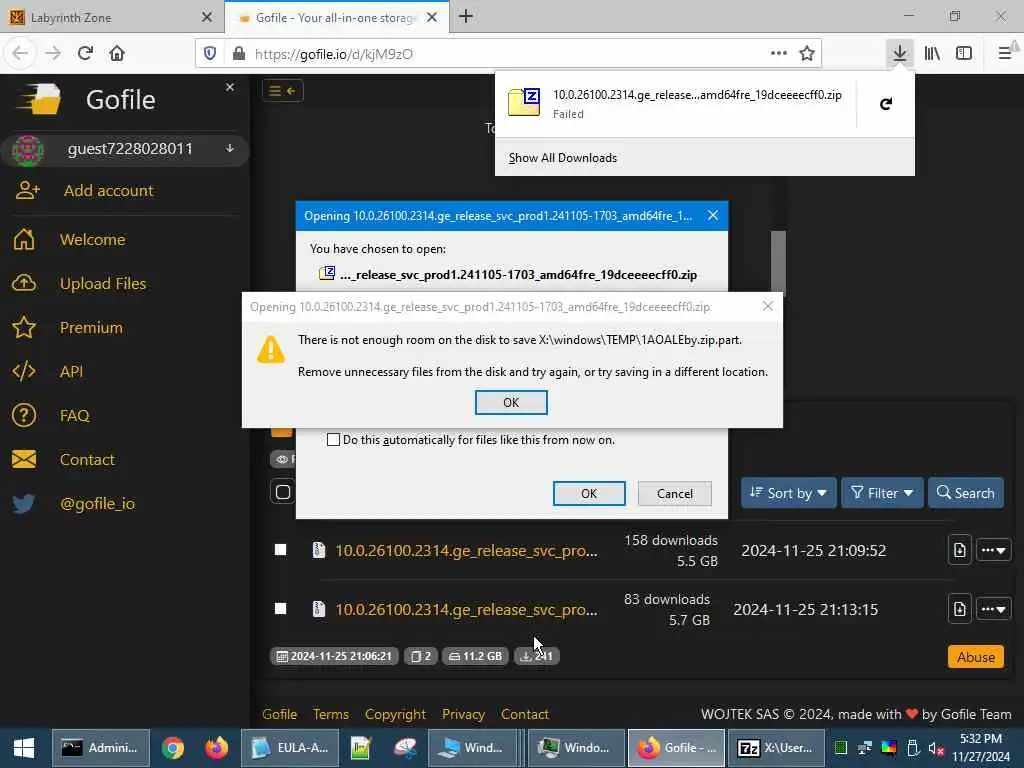Click the Firefox back arrow
Viewport: 1024px width, 768px height.
coord(20,53)
